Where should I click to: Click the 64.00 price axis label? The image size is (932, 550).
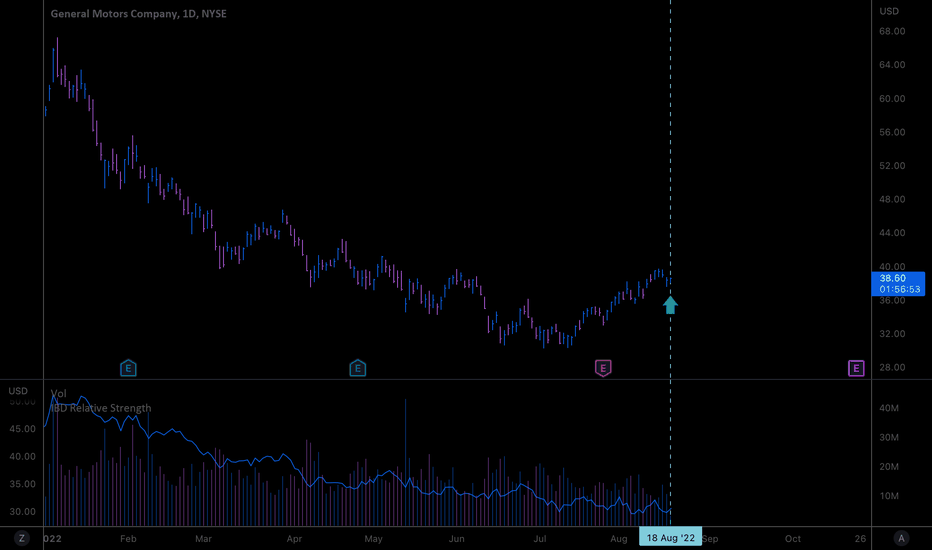tap(892, 65)
